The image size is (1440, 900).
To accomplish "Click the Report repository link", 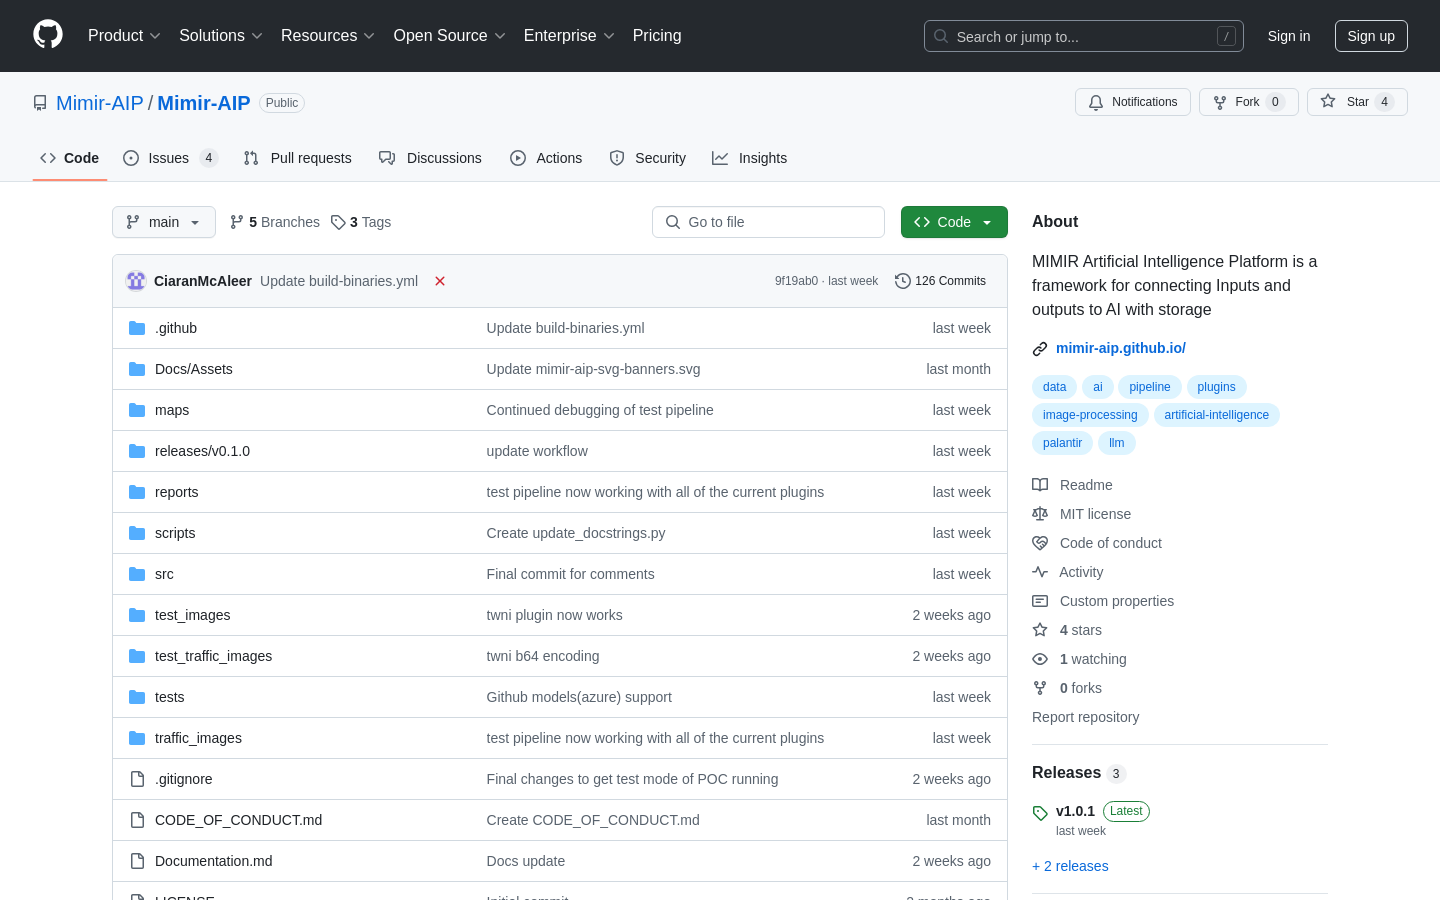I will [1085, 717].
